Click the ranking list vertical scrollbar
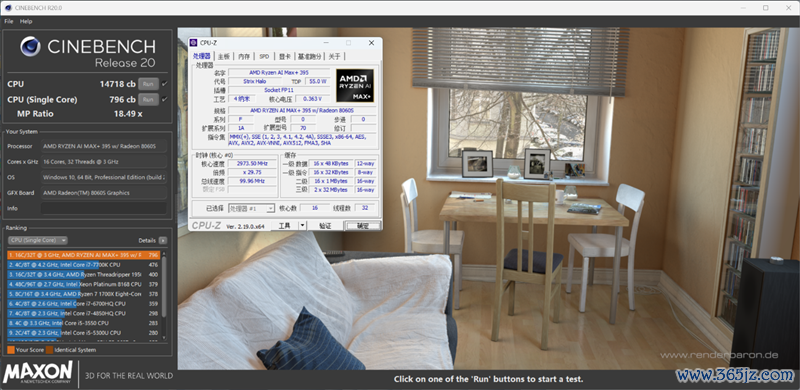Screen dimensions: 800x390 164,286
